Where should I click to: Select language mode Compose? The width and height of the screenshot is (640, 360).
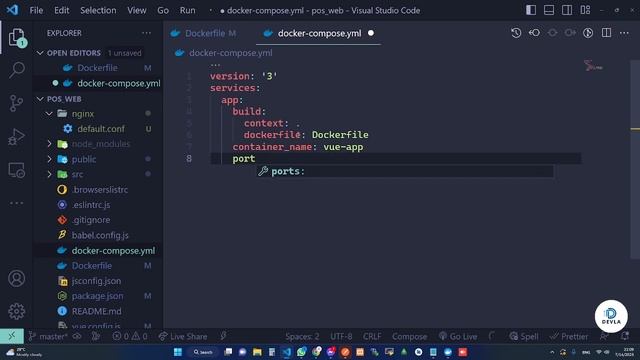[409, 336]
